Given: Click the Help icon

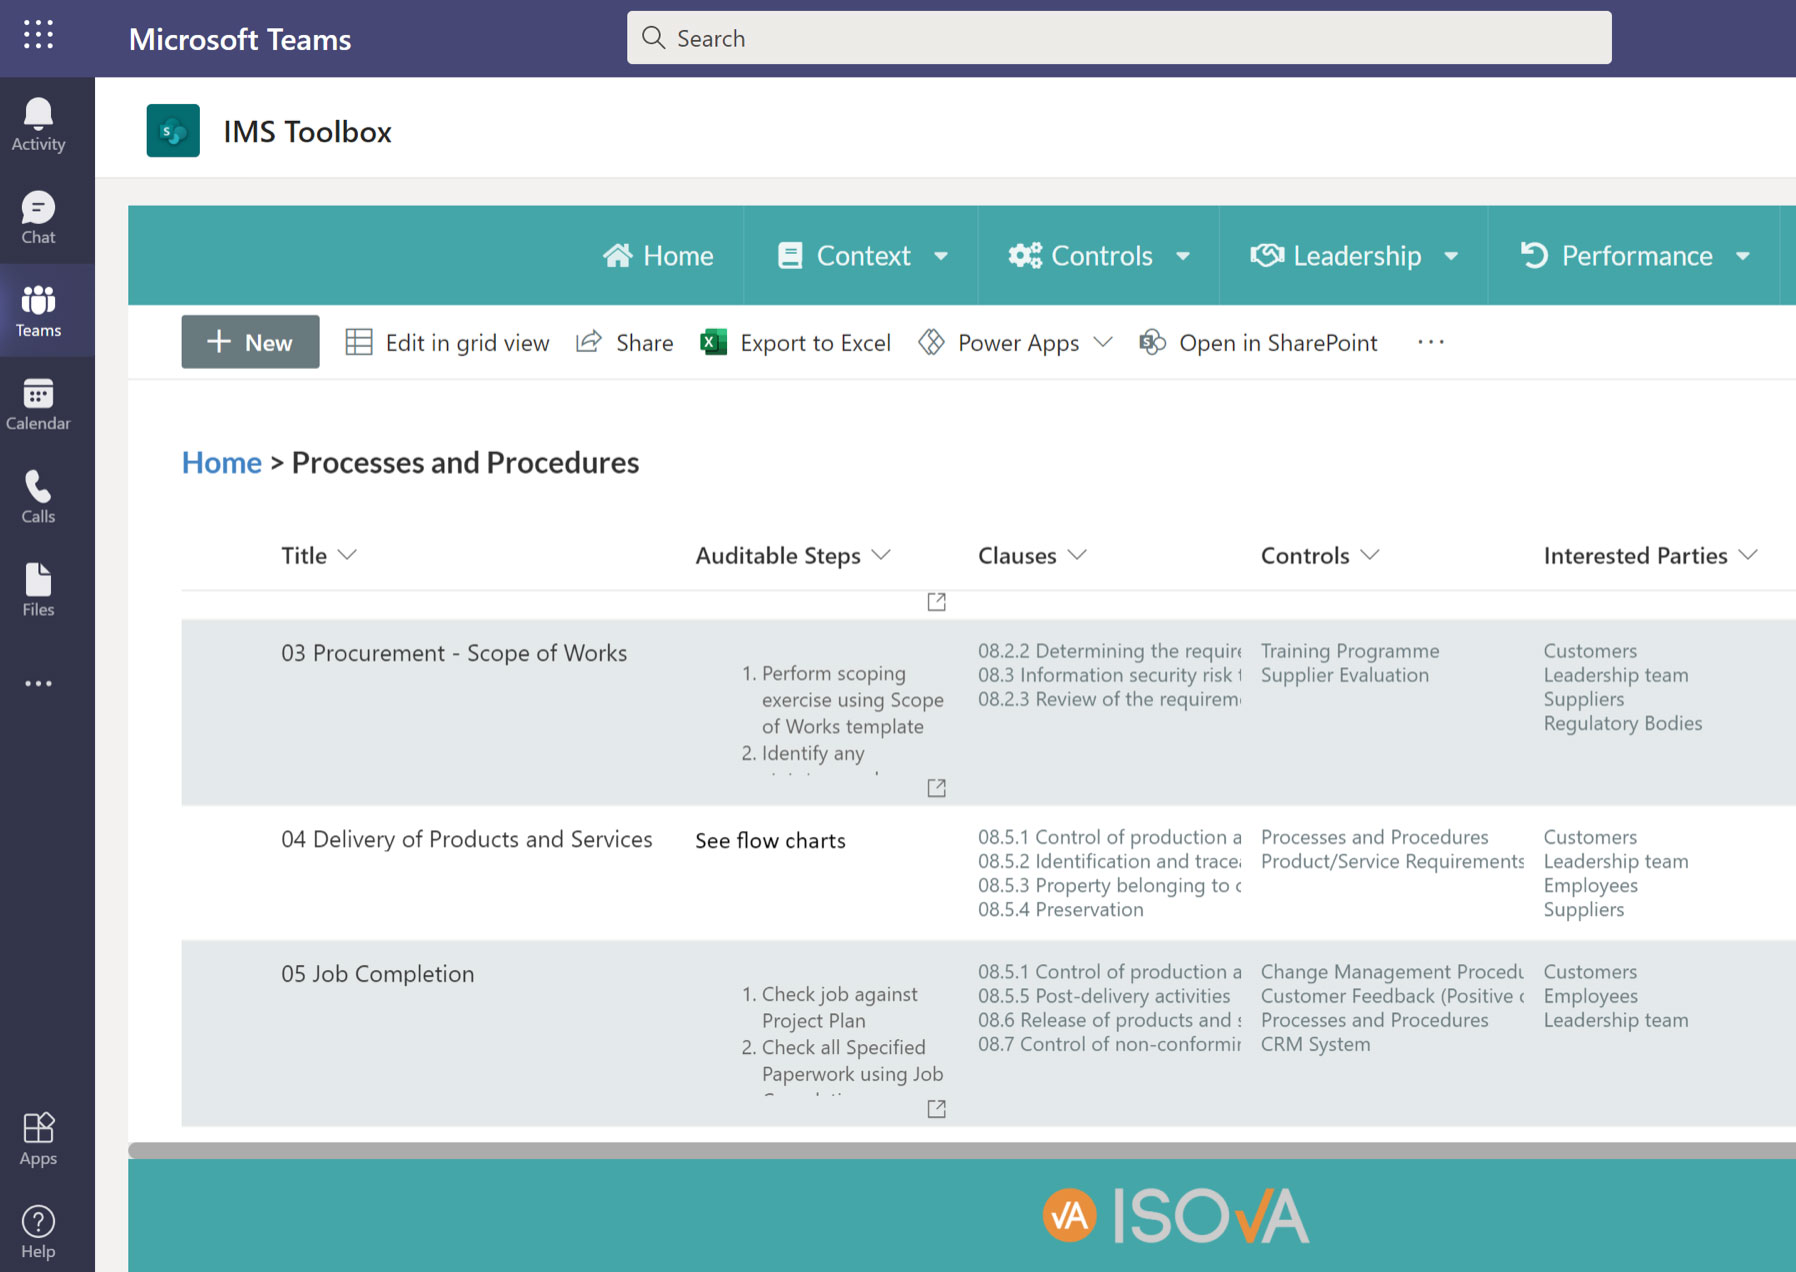Looking at the screenshot, I should point(37,1222).
